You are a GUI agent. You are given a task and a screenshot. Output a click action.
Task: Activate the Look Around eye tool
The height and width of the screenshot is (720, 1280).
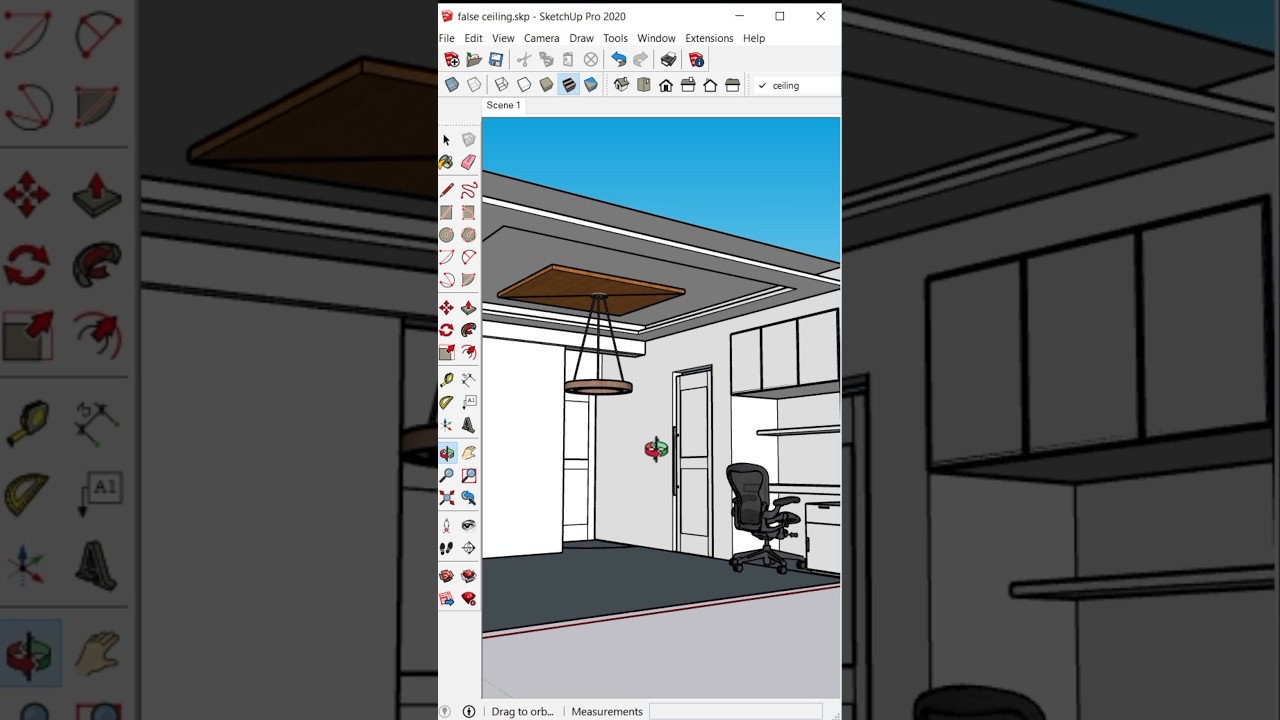468,525
